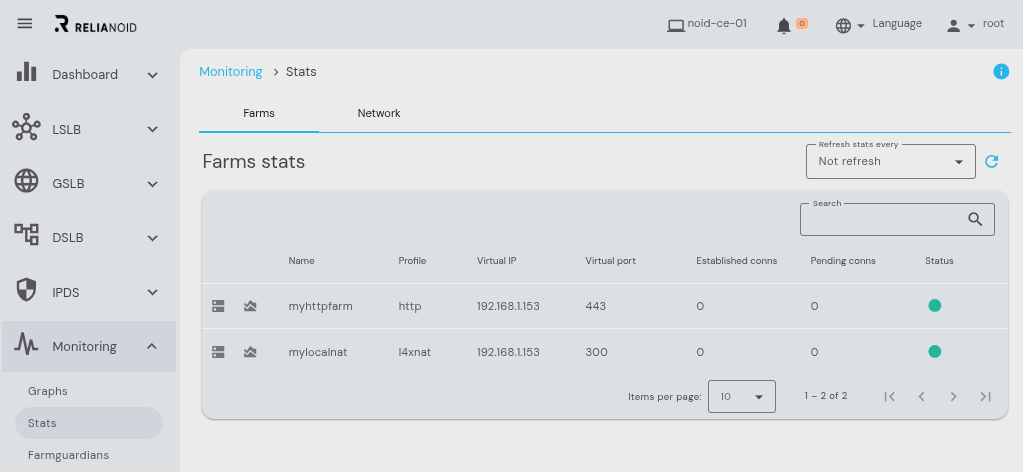The image size is (1023, 472).
Task: Open the Language dropdown arrow
Action: click(861, 25)
